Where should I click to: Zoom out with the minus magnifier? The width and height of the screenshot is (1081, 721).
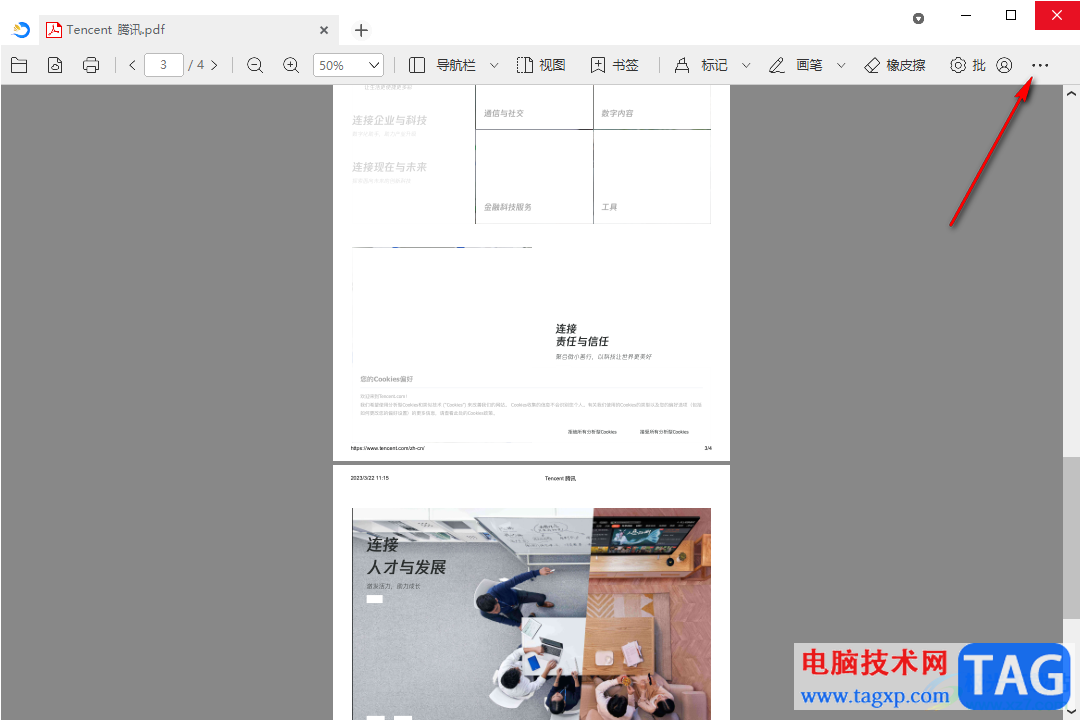pos(255,65)
